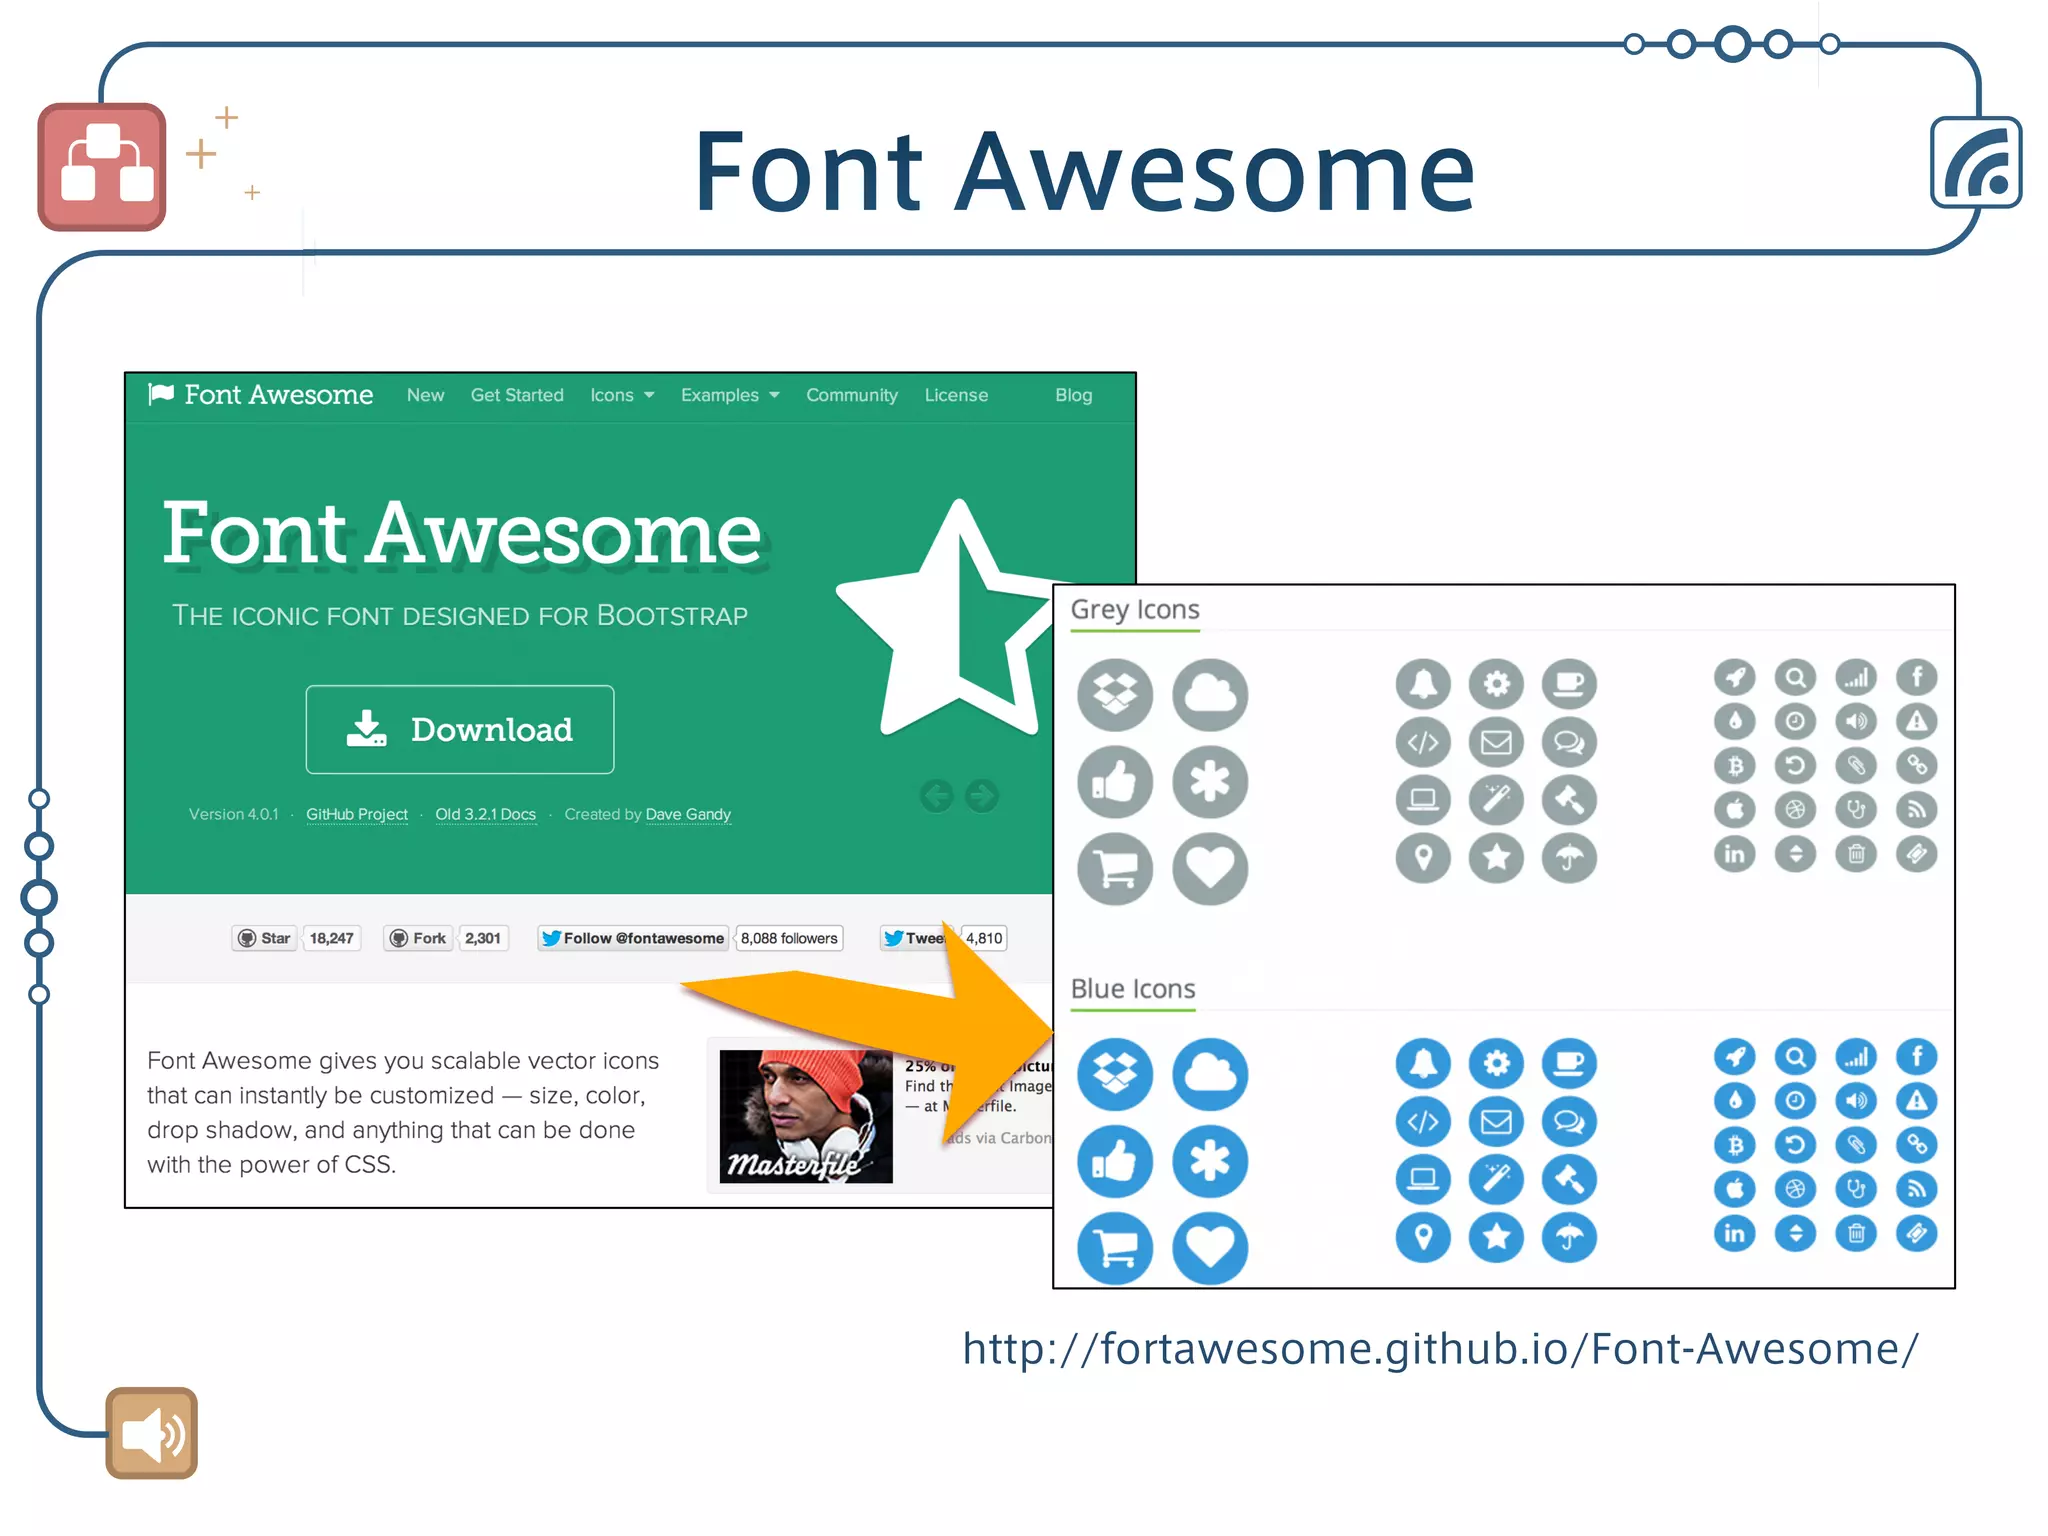Click the 18,247 star count
Image resolution: width=2048 pixels, height=1536 pixels.
[x=331, y=938]
